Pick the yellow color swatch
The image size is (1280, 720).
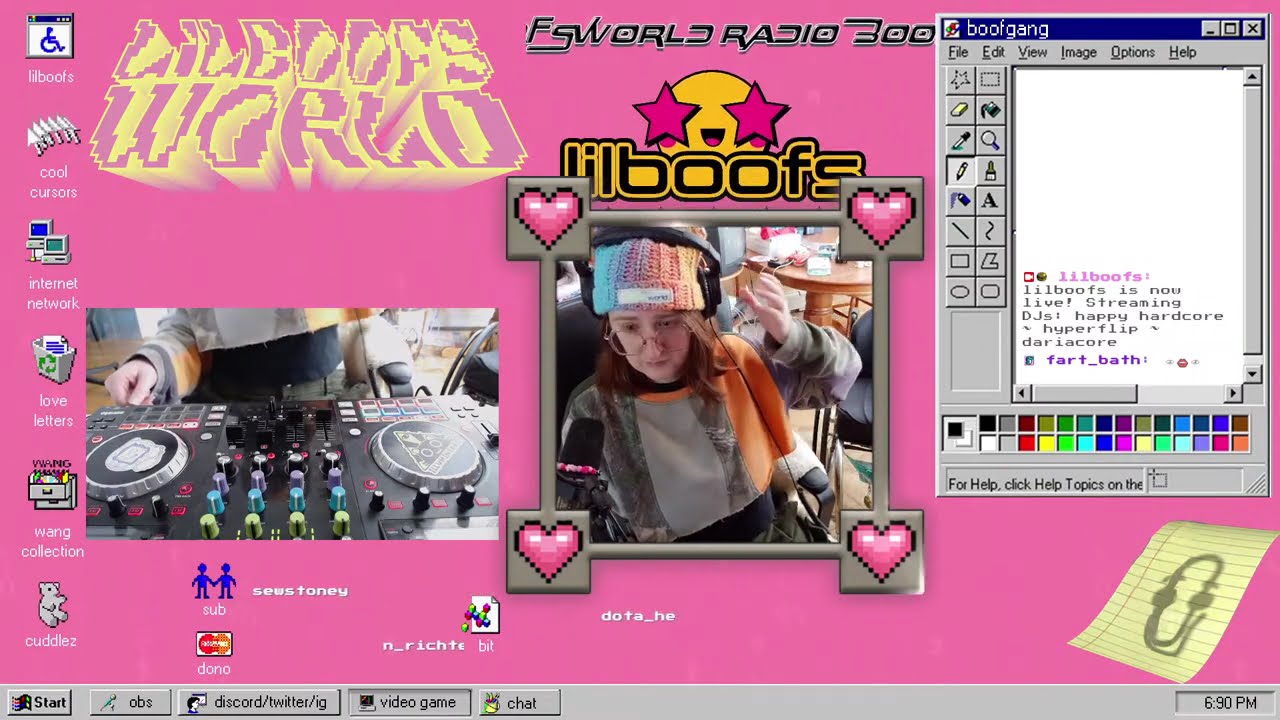(x=1046, y=443)
